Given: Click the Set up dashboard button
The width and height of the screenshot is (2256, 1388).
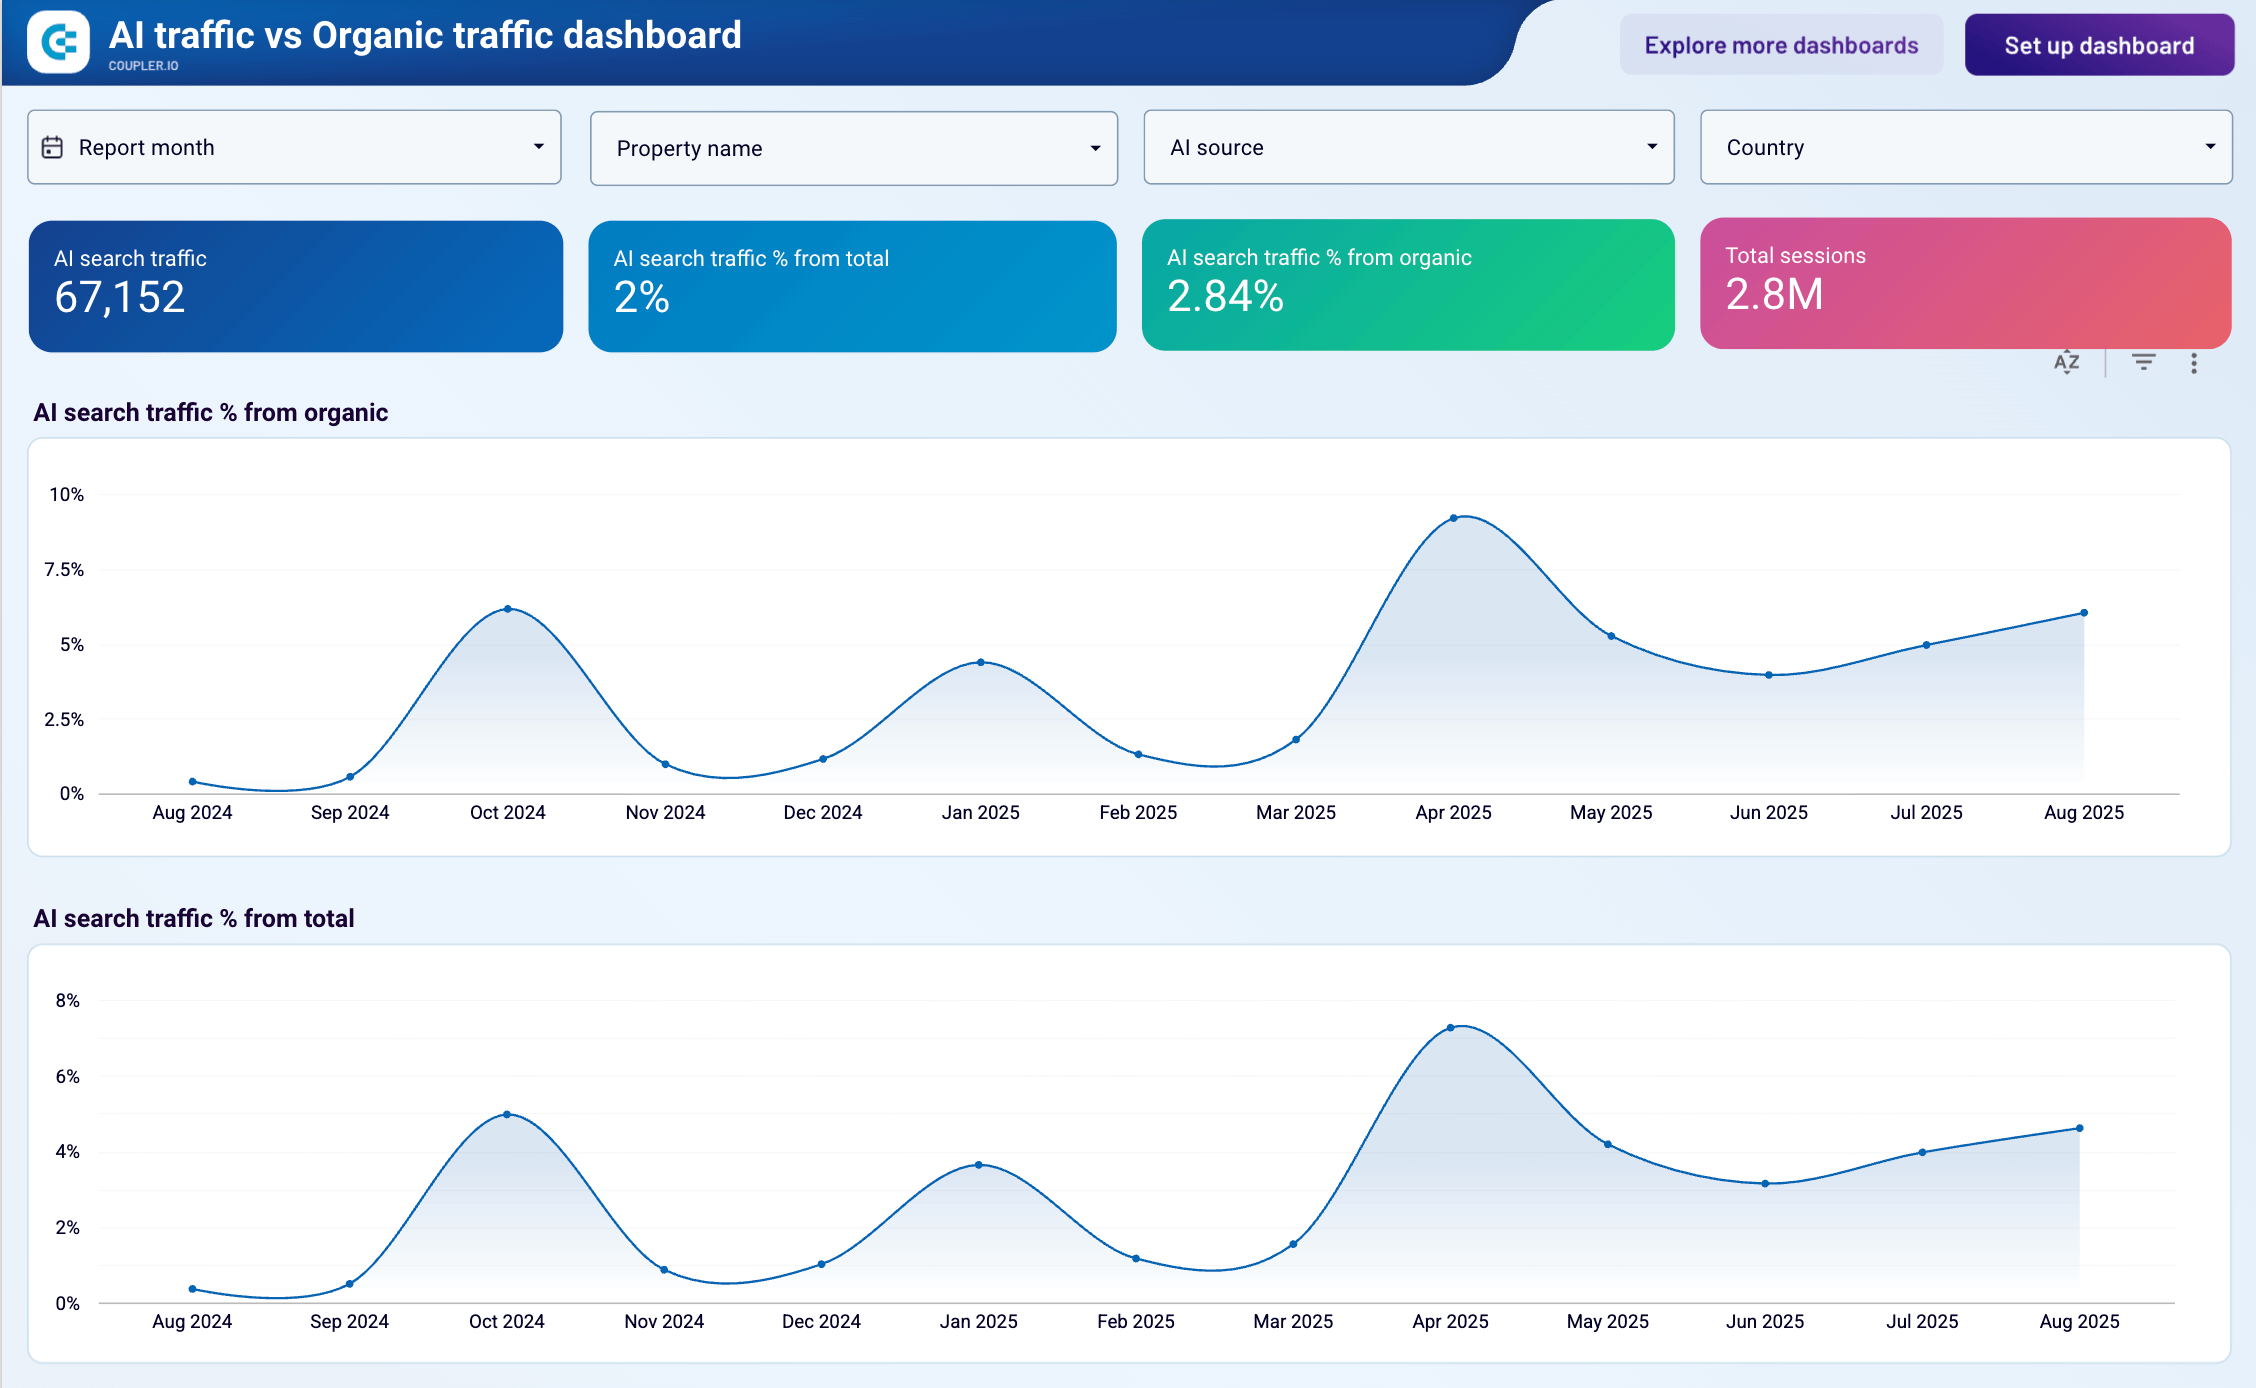Looking at the screenshot, I should (2098, 45).
